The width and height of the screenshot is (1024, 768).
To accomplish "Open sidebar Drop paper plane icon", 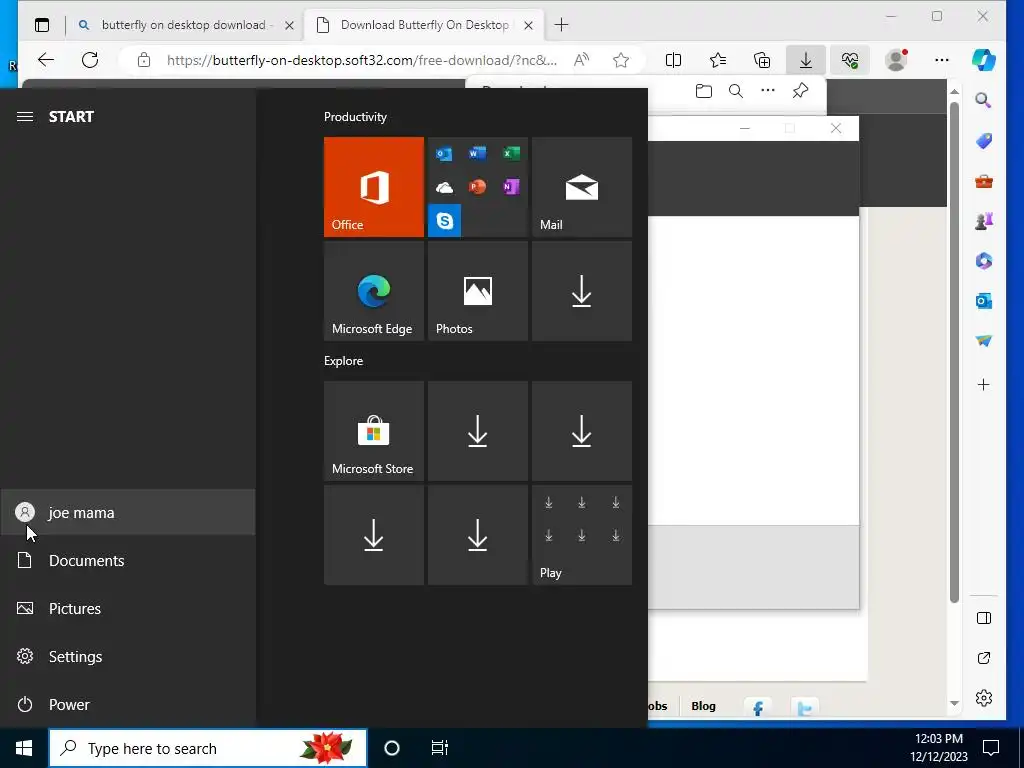I will tap(984, 341).
